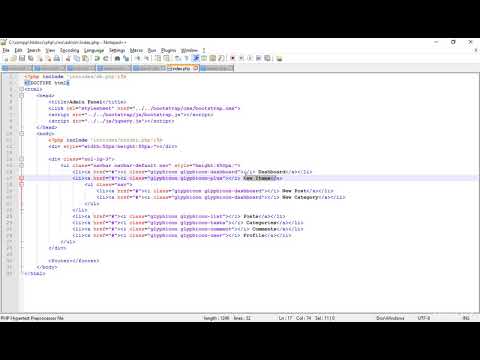Open the User Defined Language icon
The image size is (480, 360).
click(204, 58)
